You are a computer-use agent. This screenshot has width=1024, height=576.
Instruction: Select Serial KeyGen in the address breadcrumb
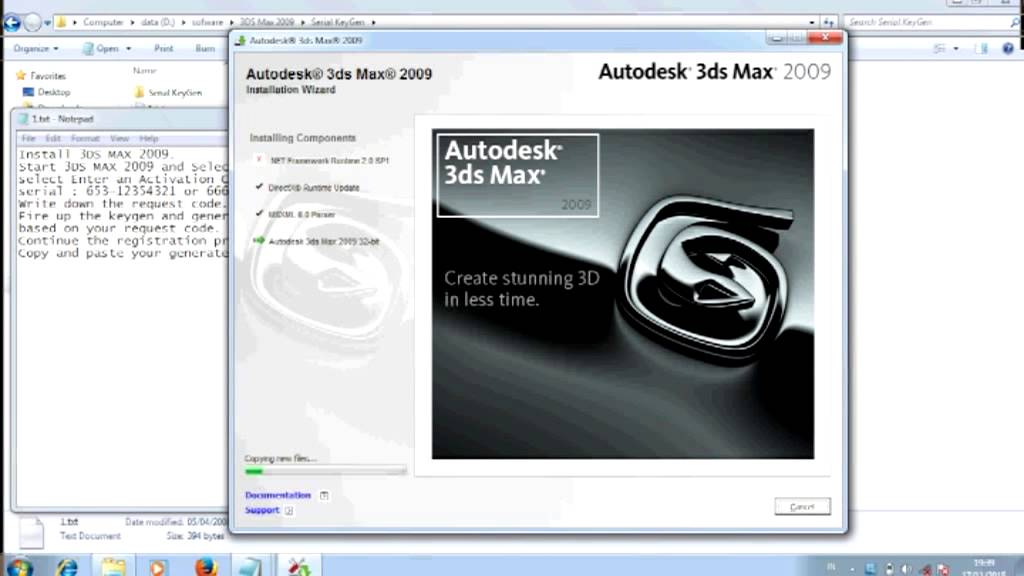point(337,22)
